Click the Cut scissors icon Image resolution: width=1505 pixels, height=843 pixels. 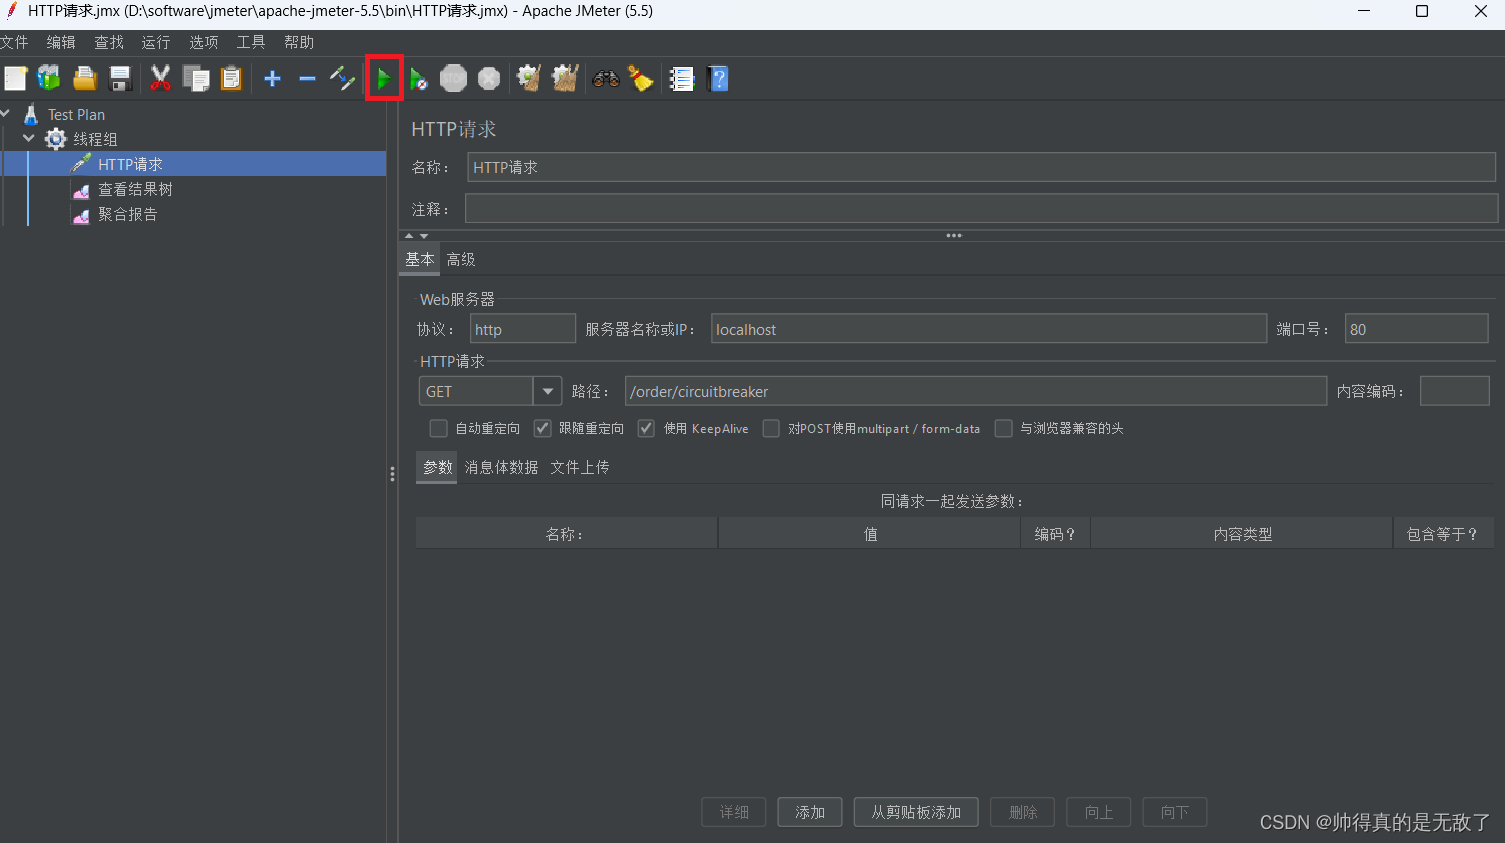160,78
